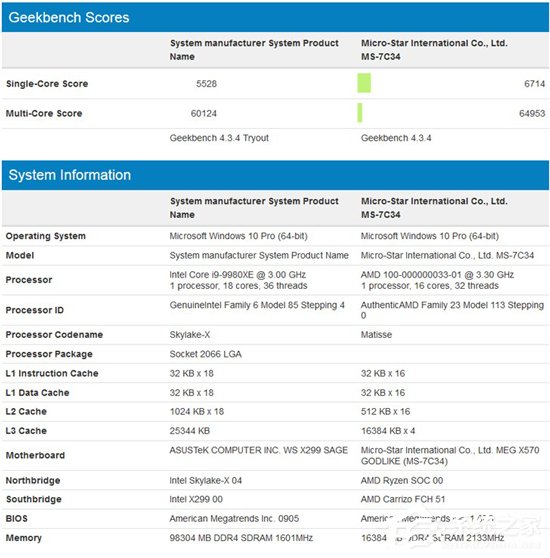
Task: Click GenuineIntel Family 6 Model 85 text
Action: tap(257, 305)
